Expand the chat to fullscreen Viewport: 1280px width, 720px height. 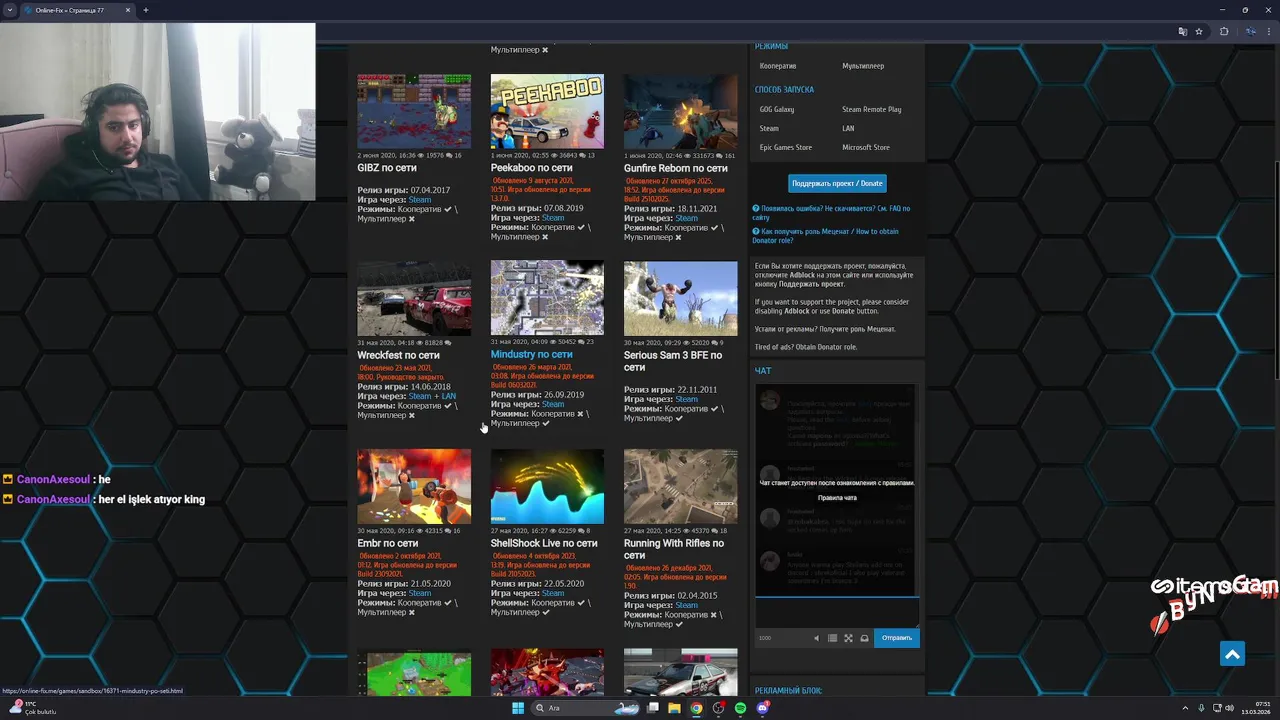click(848, 638)
